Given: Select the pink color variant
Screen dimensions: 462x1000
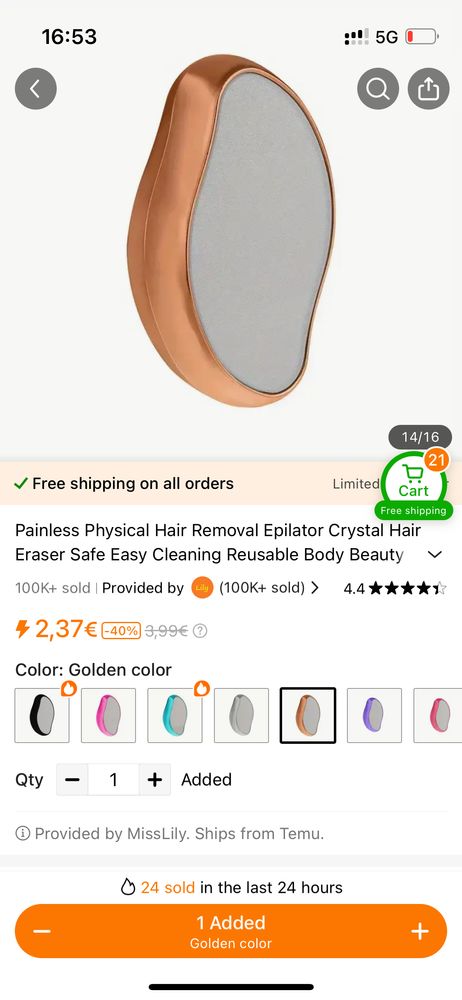Looking at the screenshot, I should [108, 716].
